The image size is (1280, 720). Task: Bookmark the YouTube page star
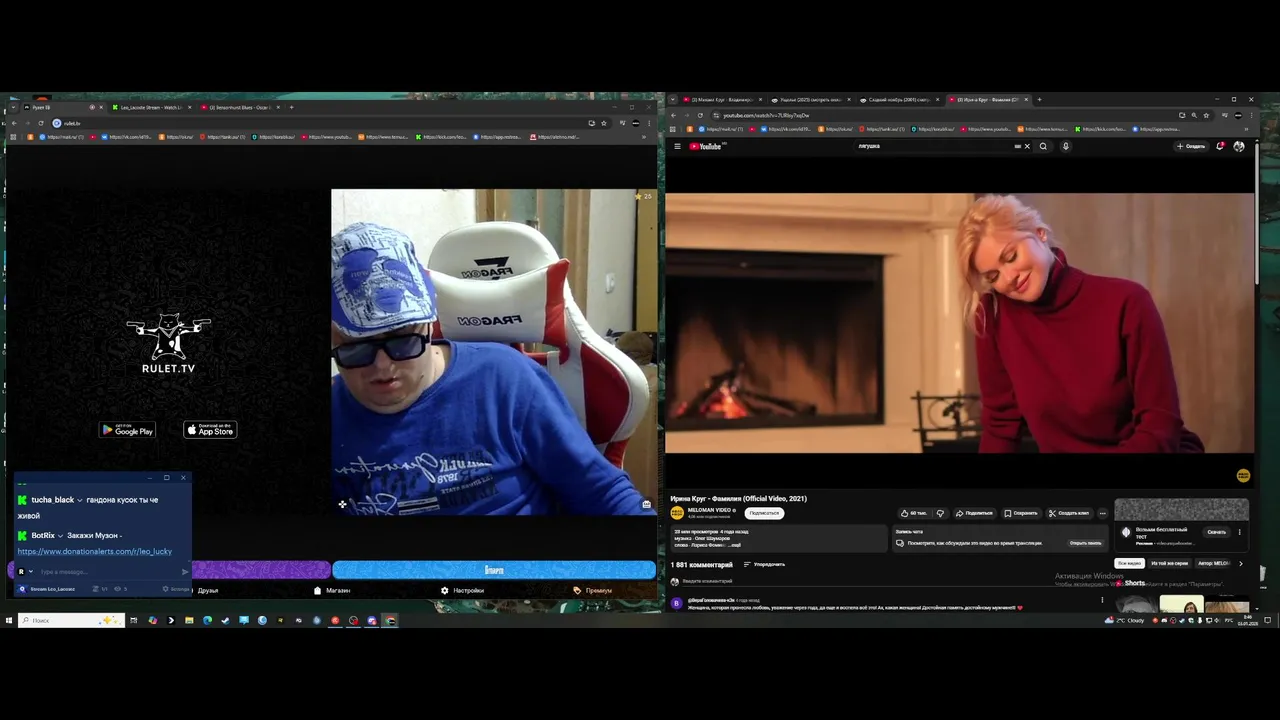1205,115
